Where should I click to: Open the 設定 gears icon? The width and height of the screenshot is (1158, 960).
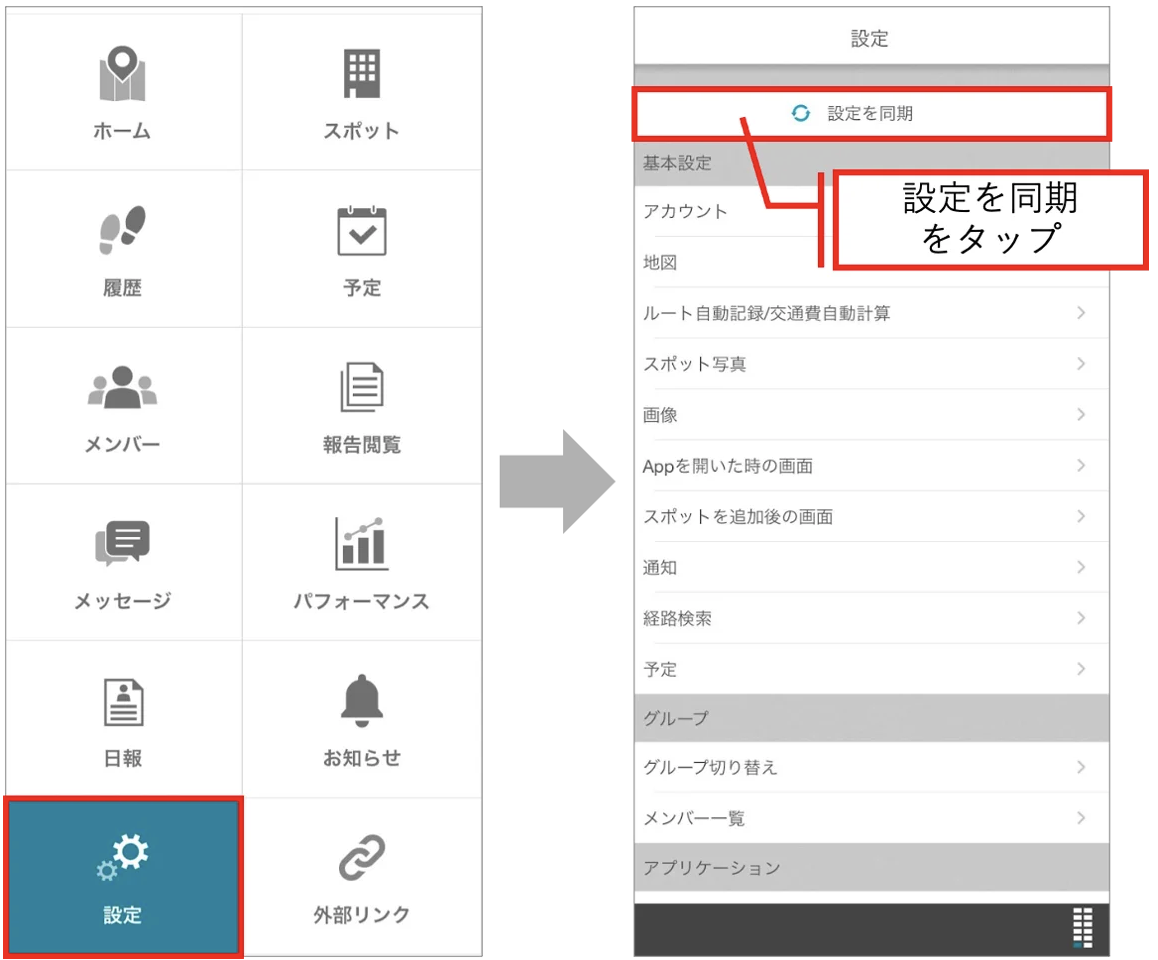click(123, 858)
